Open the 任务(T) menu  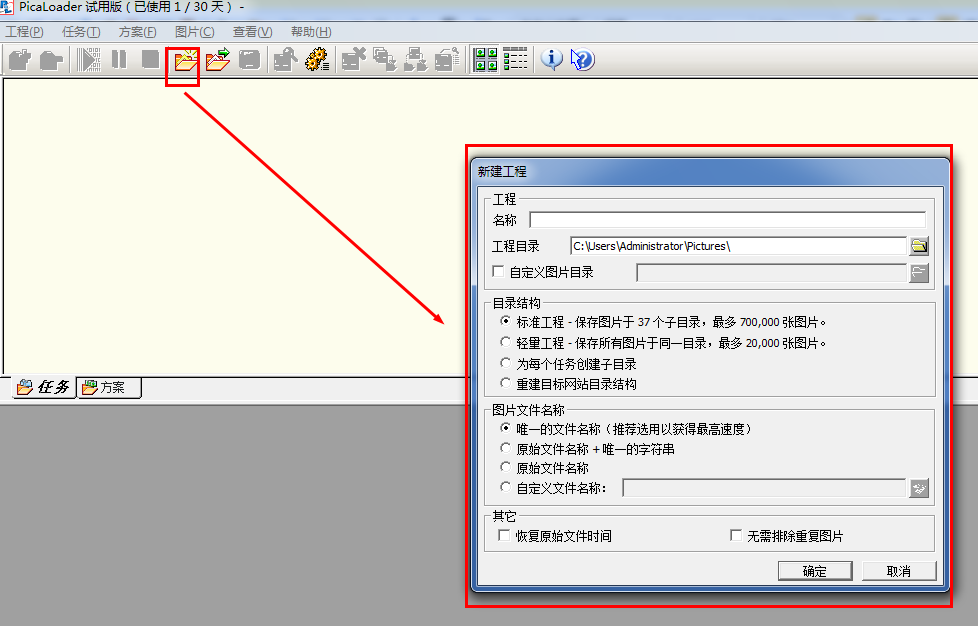click(81, 32)
